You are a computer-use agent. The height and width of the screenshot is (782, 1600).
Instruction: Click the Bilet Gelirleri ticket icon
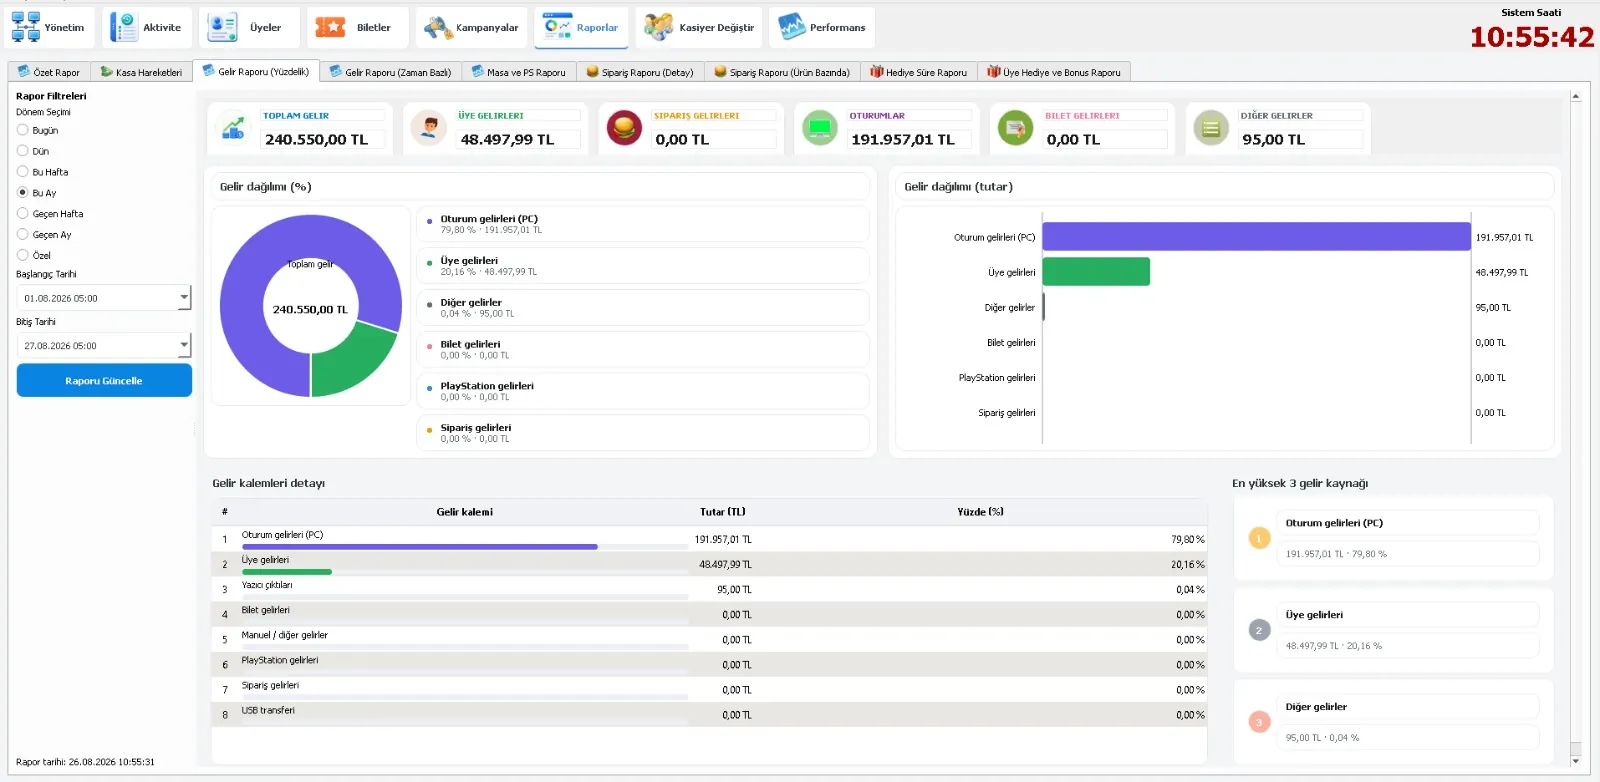[x=1015, y=128]
